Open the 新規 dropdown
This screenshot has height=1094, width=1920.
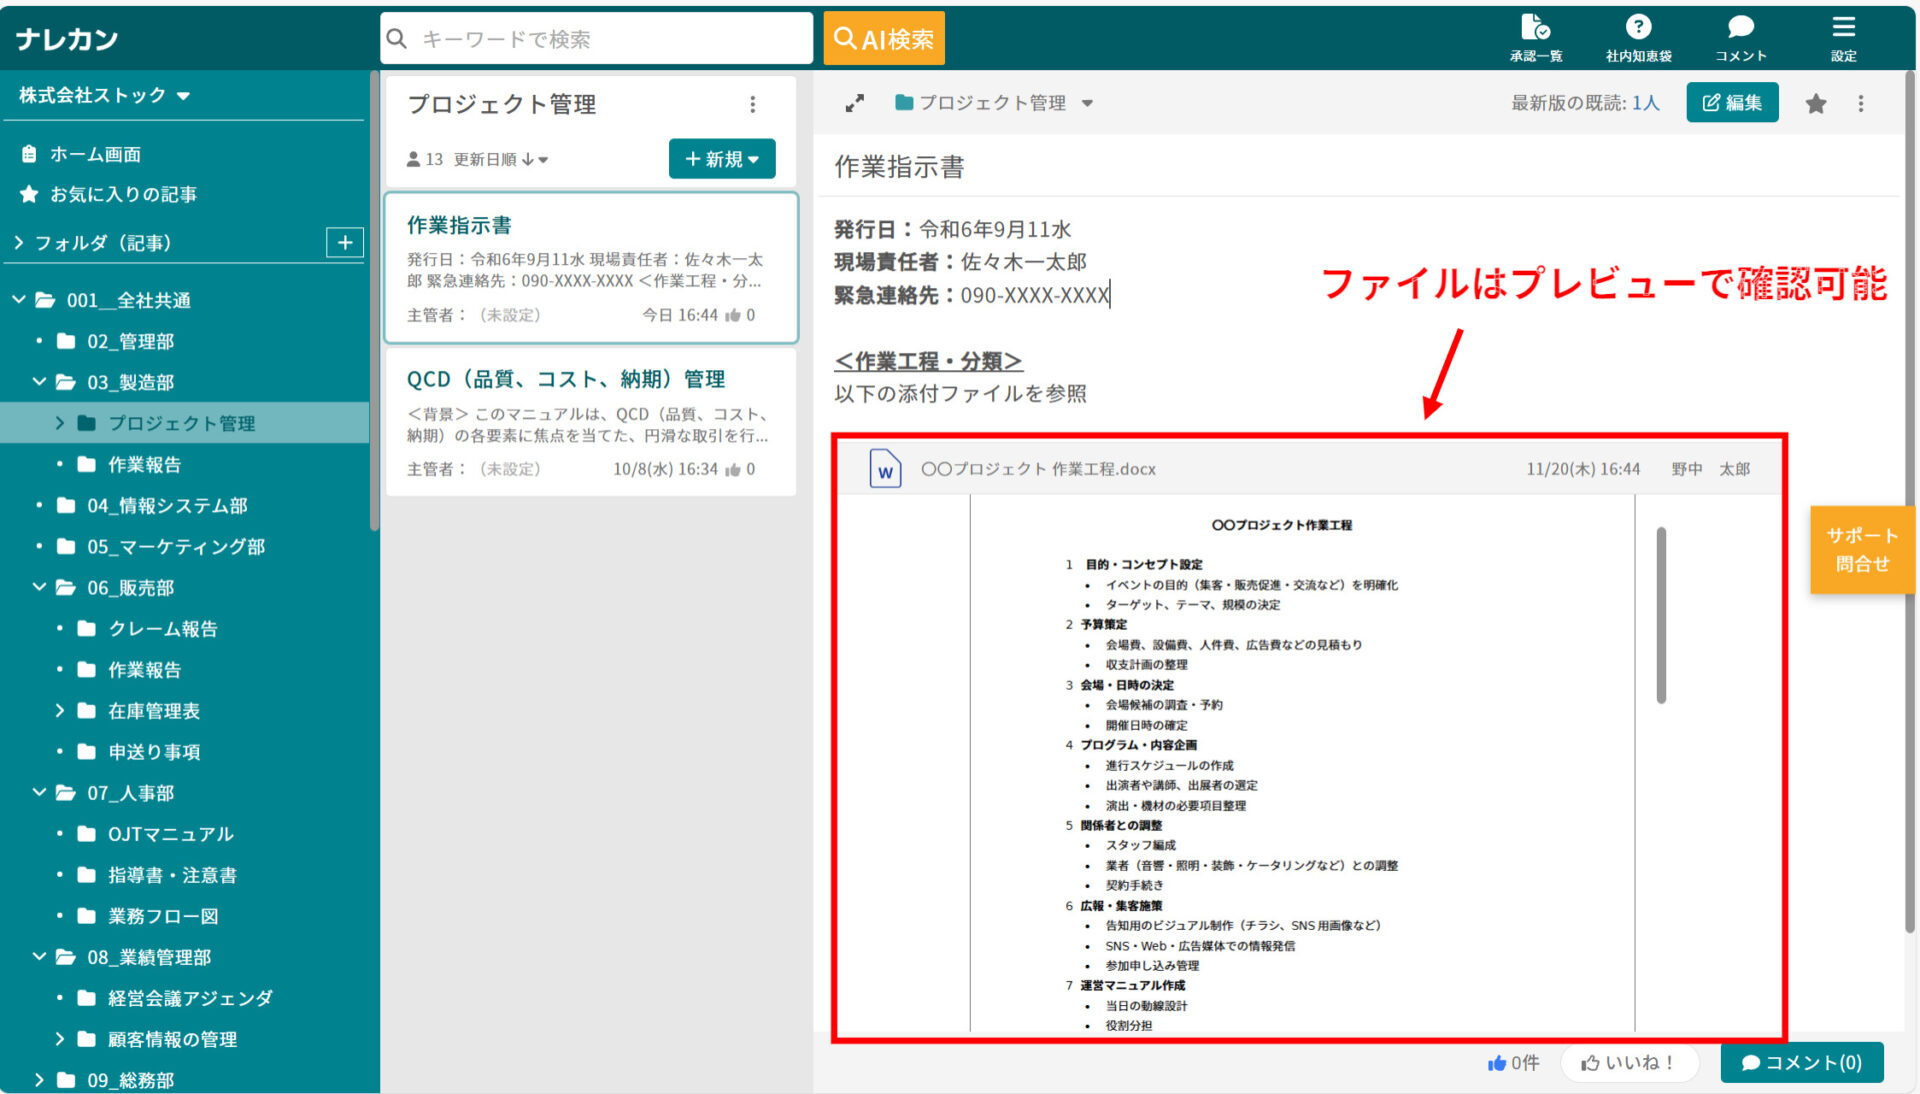722,158
